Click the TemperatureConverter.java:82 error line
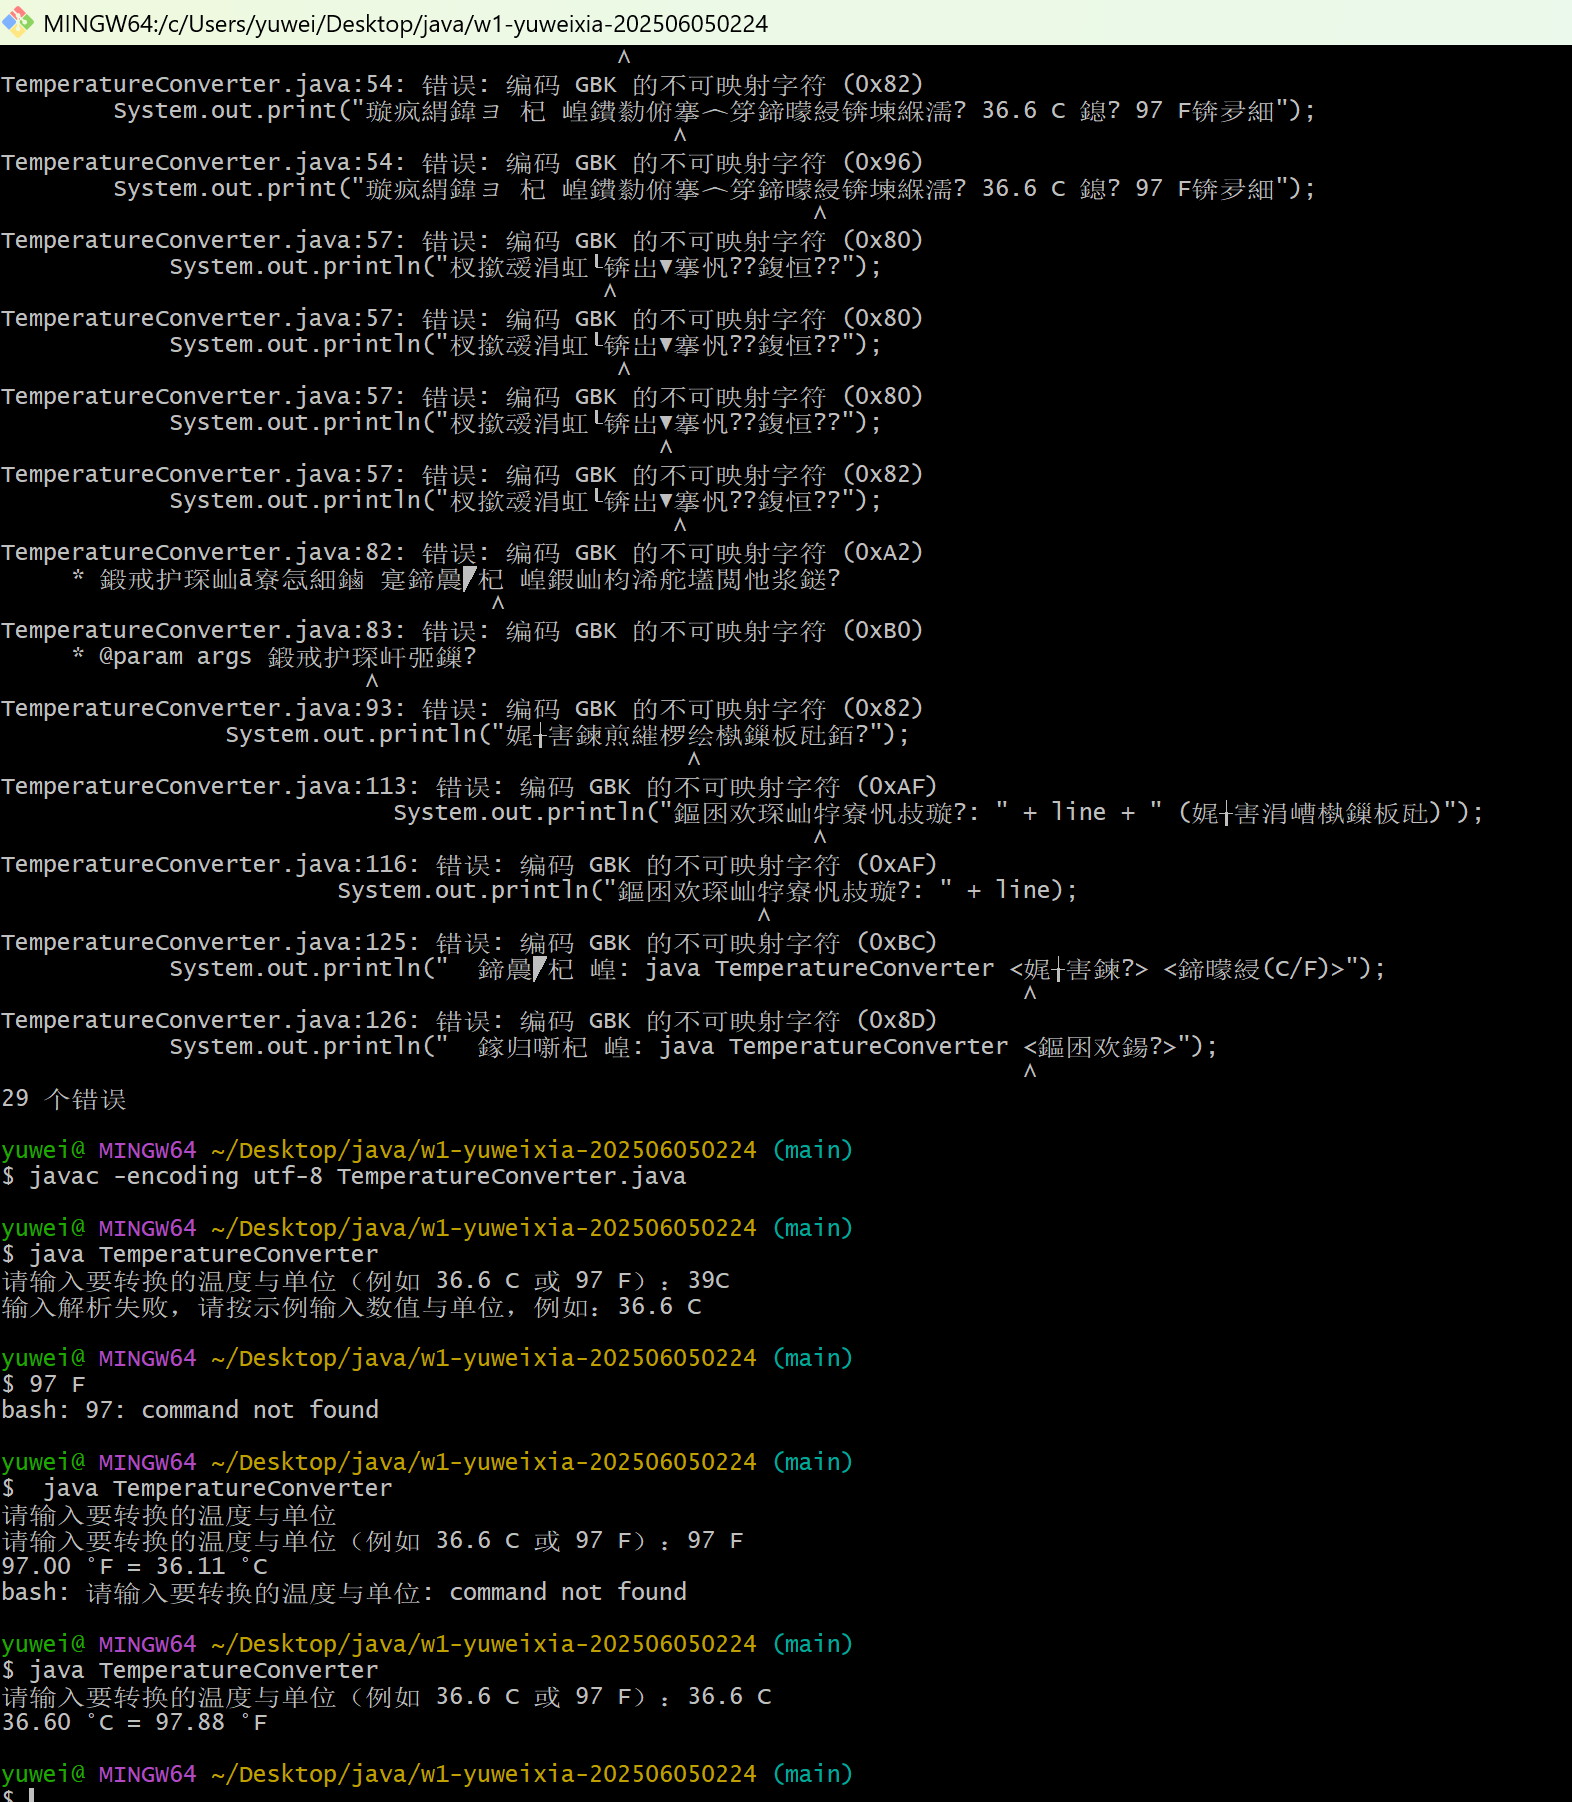The width and height of the screenshot is (1572, 1802). 461,552
